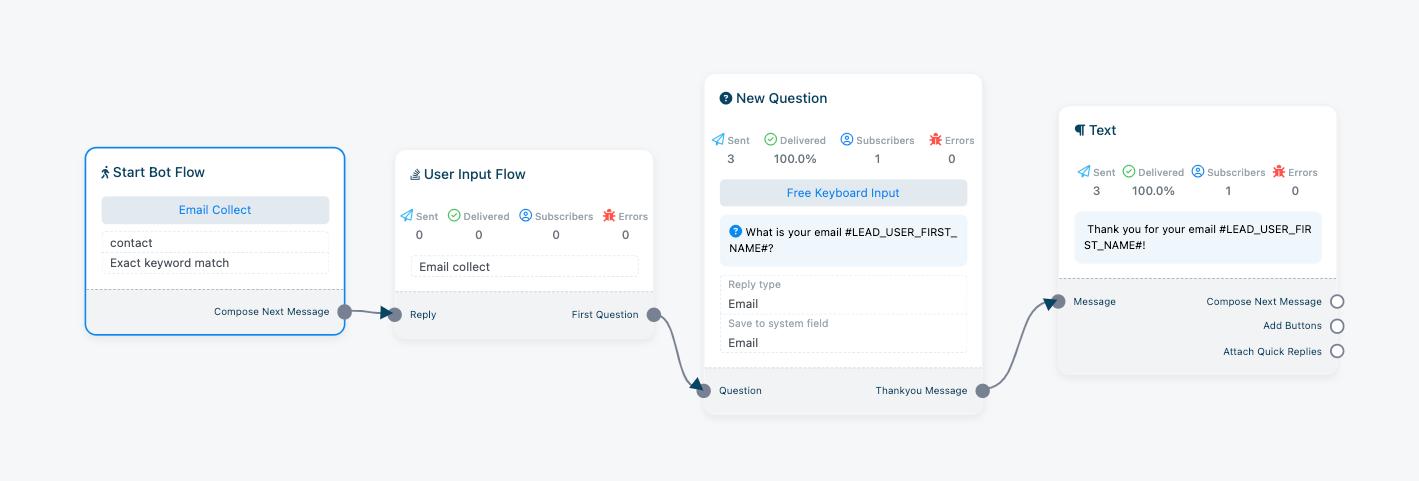This screenshot has width=1419, height=481.
Task: Click the New Question help icon
Action: tap(726, 98)
